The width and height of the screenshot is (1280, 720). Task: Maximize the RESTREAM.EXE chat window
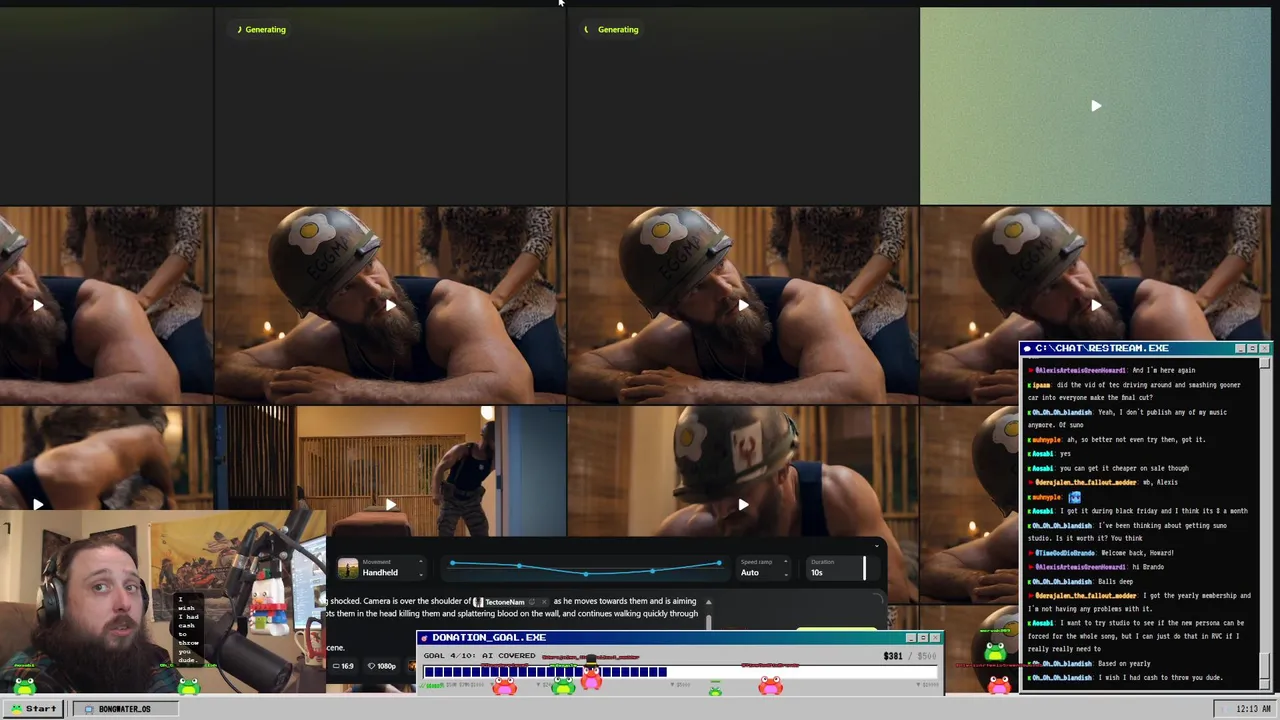click(1252, 348)
